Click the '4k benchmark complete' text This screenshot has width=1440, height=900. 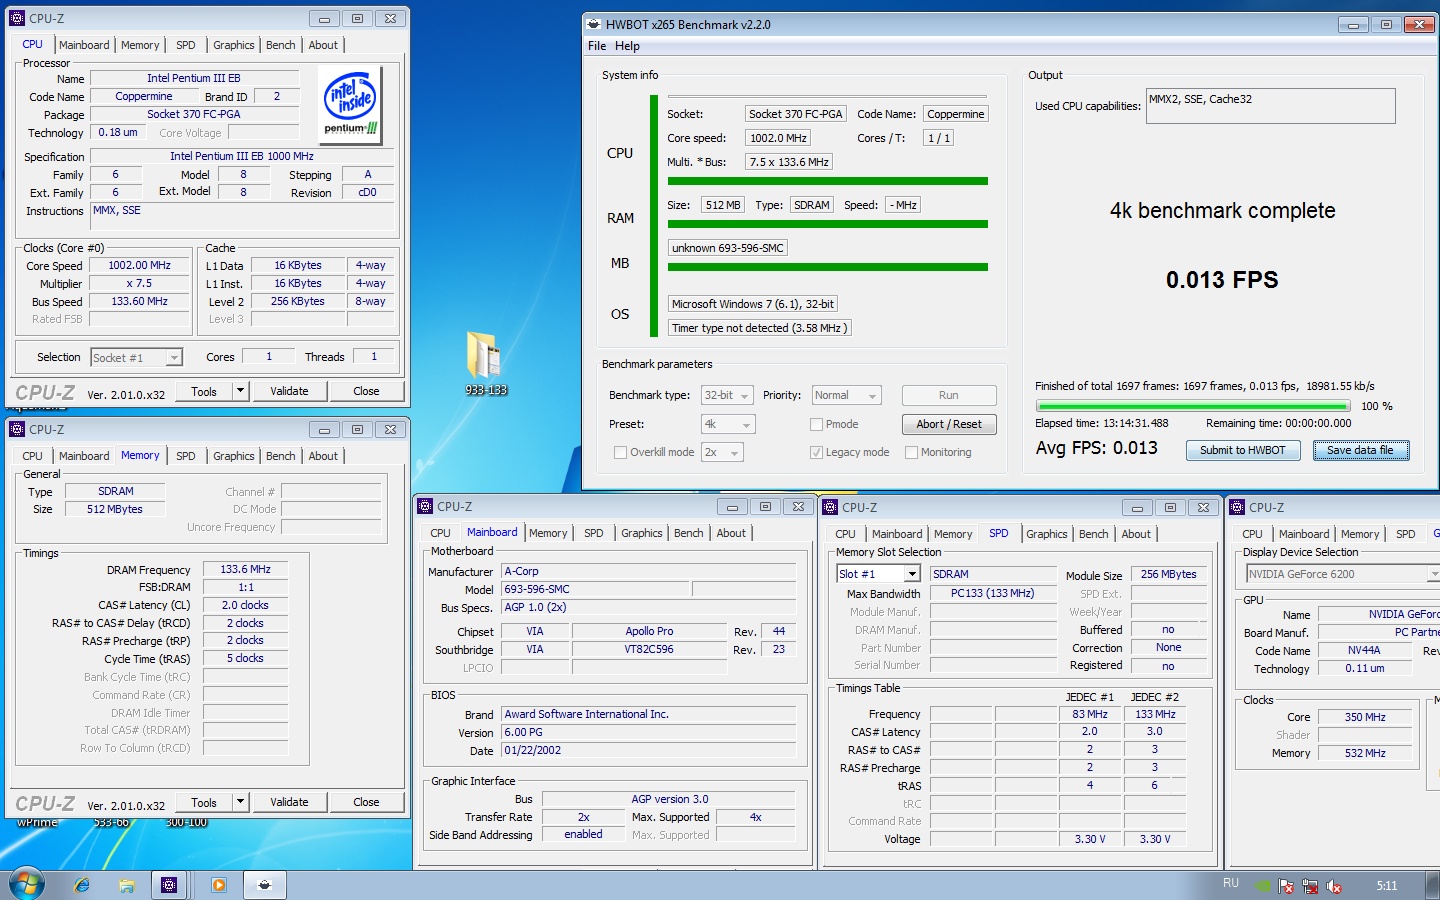(1222, 211)
